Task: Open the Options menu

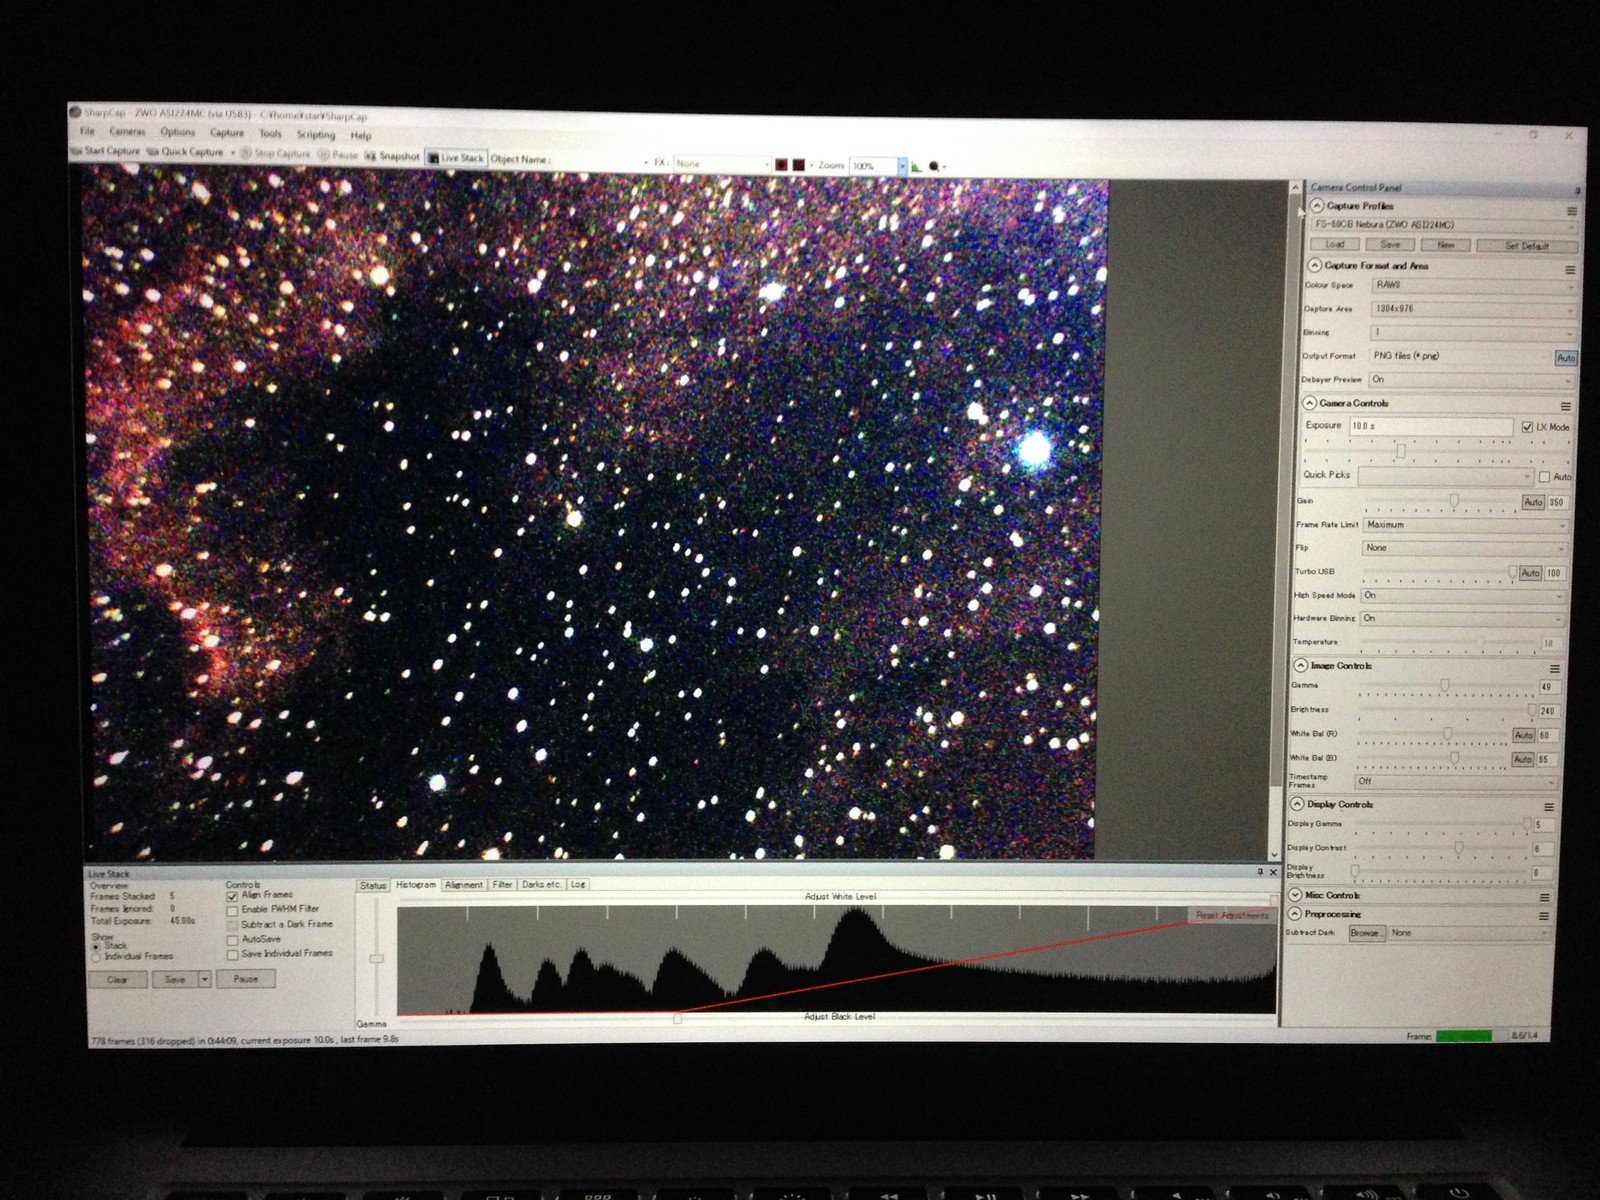Action: pyautogui.click(x=178, y=132)
